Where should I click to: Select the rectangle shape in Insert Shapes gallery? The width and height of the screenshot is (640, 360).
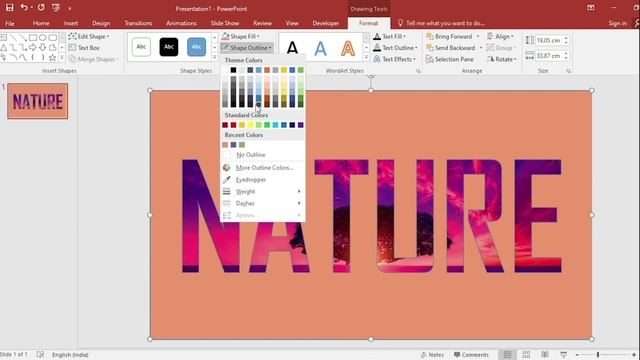click(x=33, y=38)
